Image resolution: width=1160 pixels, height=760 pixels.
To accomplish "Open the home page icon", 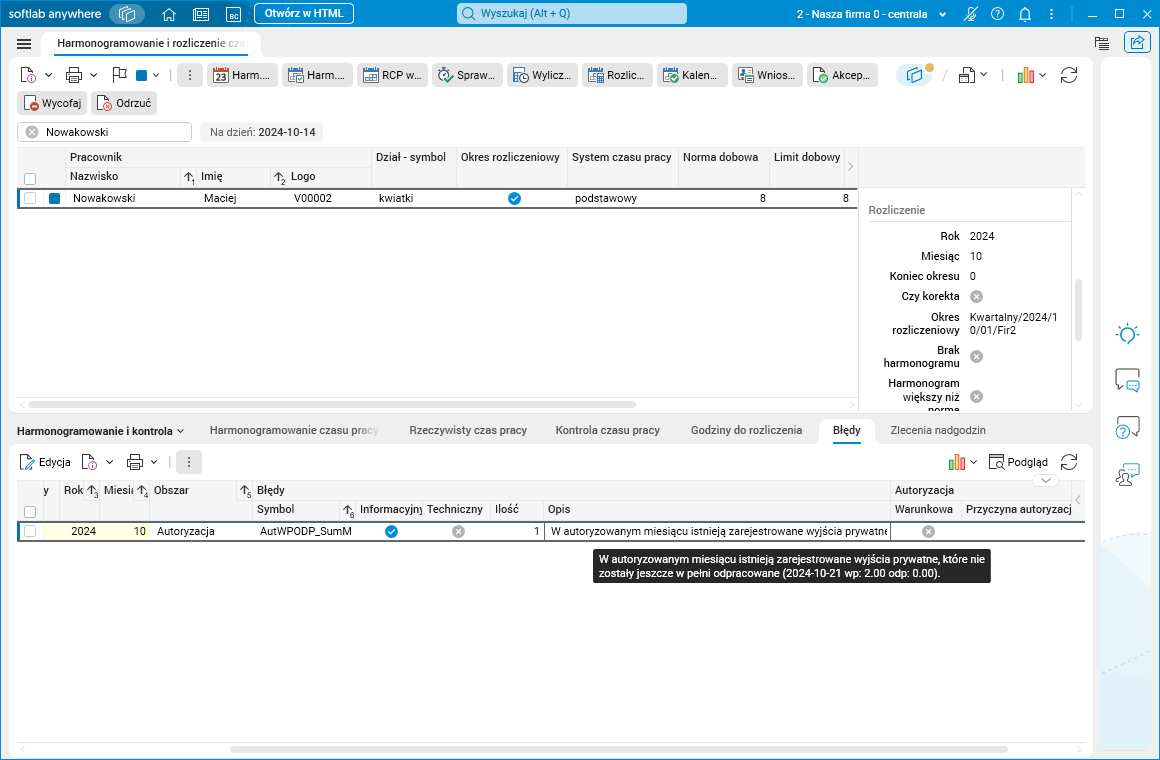I will pyautogui.click(x=169, y=14).
